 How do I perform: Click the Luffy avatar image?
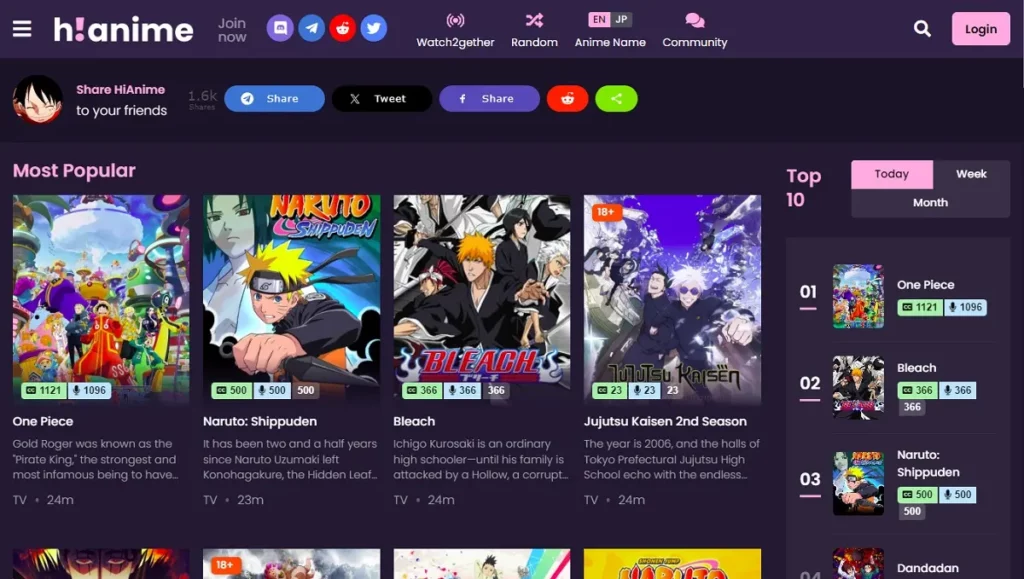38,99
